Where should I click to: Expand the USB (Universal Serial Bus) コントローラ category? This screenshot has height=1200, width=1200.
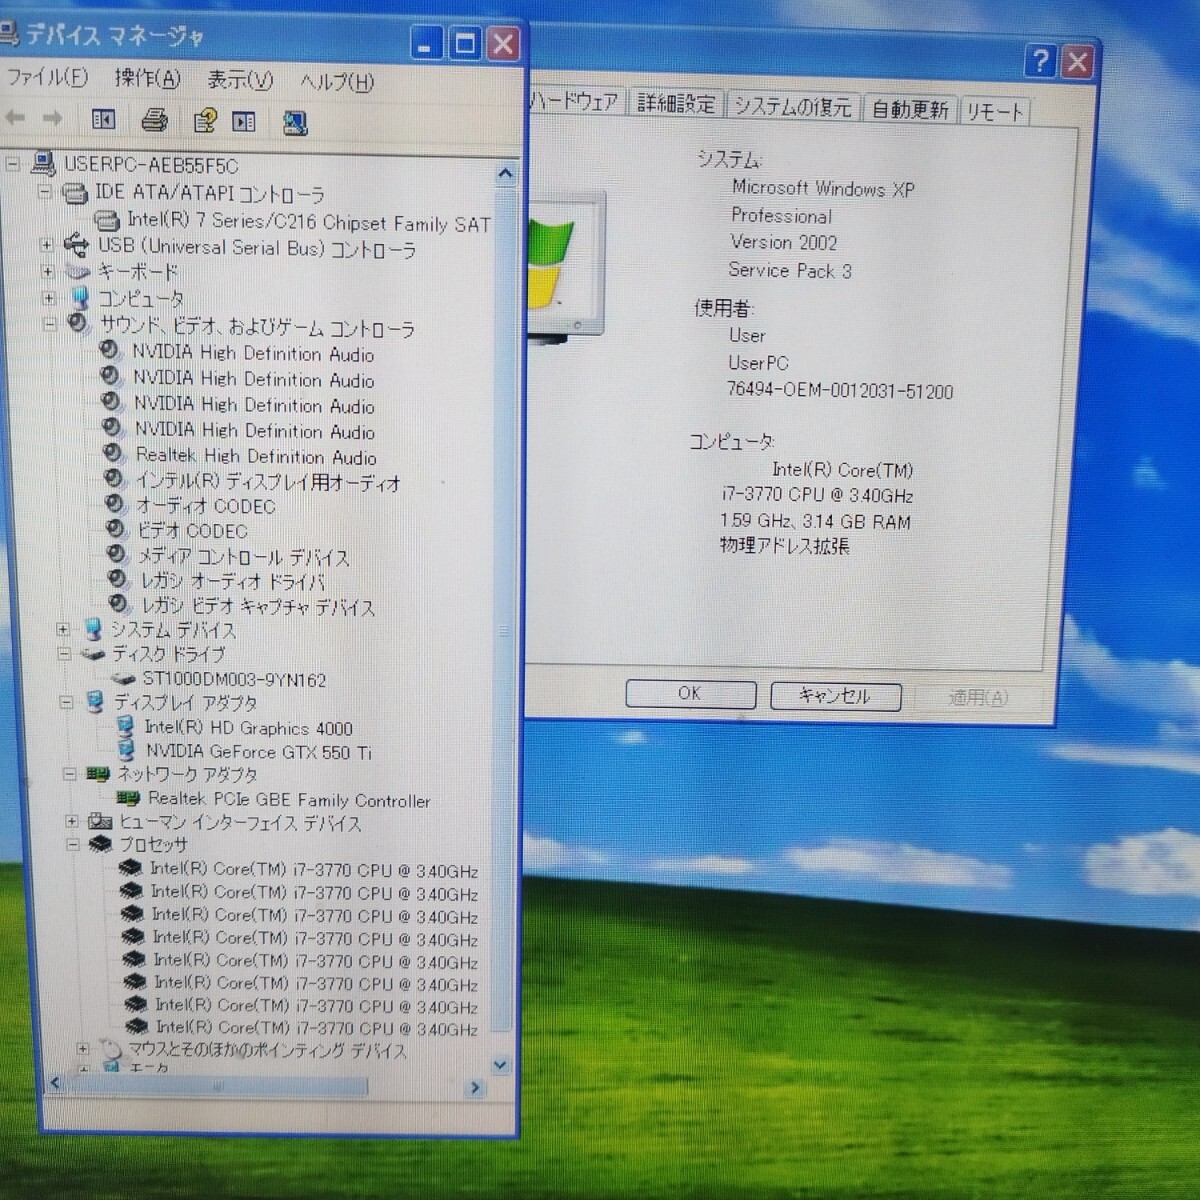tap(46, 244)
